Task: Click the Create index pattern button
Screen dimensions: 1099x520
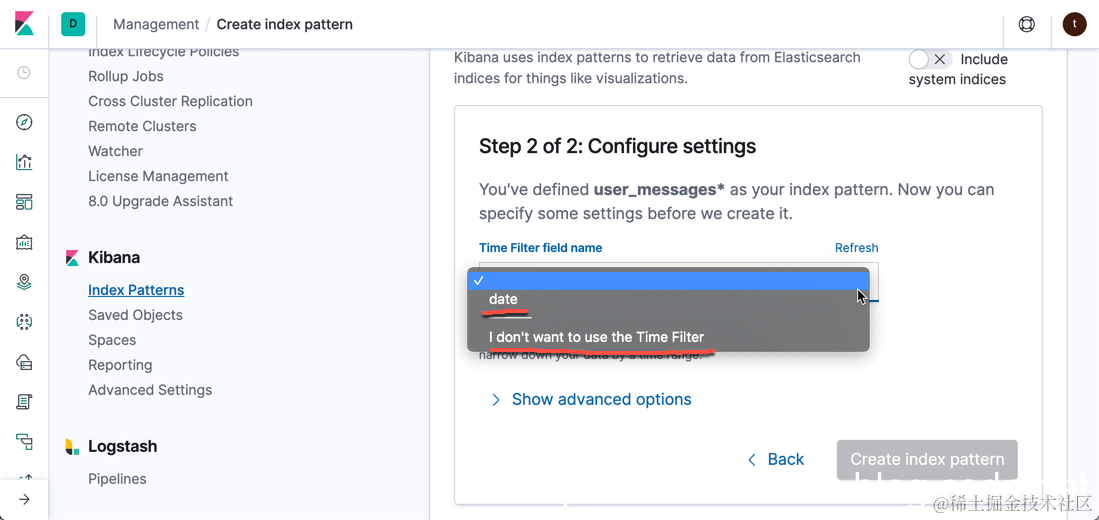Action: point(927,459)
